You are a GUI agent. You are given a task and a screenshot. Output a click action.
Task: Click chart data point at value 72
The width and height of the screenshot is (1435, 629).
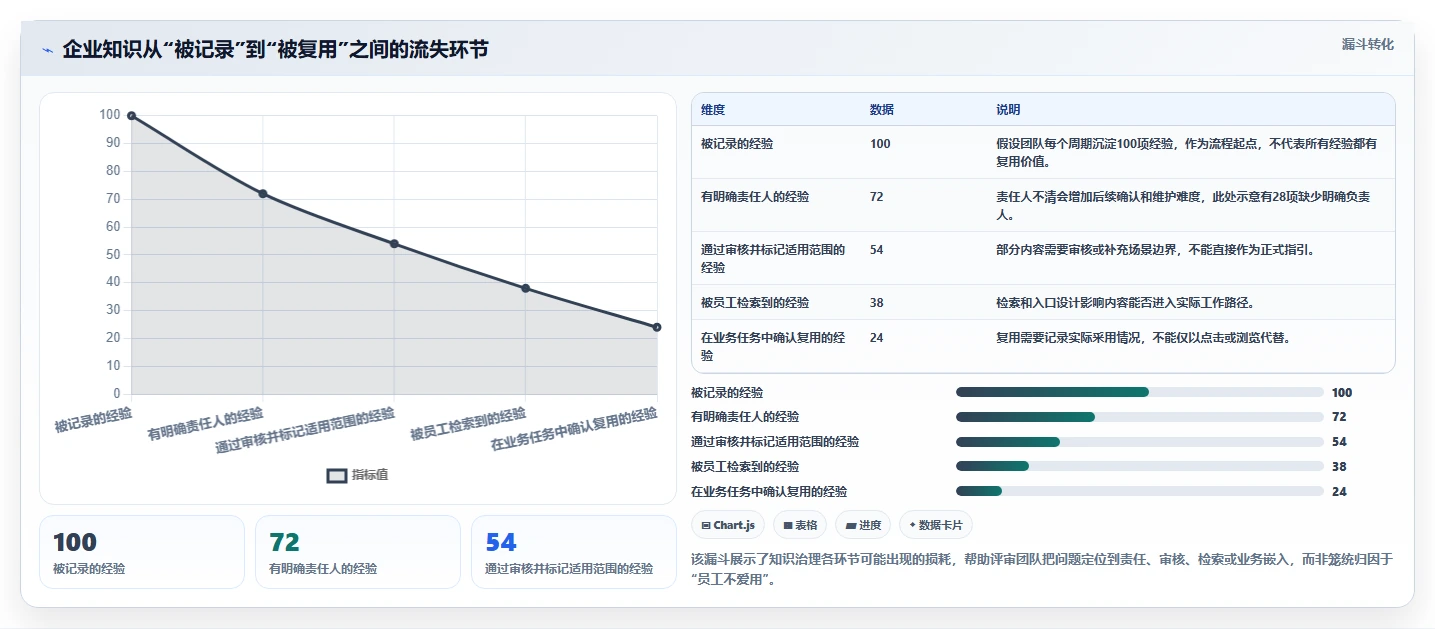(x=262, y=194)
